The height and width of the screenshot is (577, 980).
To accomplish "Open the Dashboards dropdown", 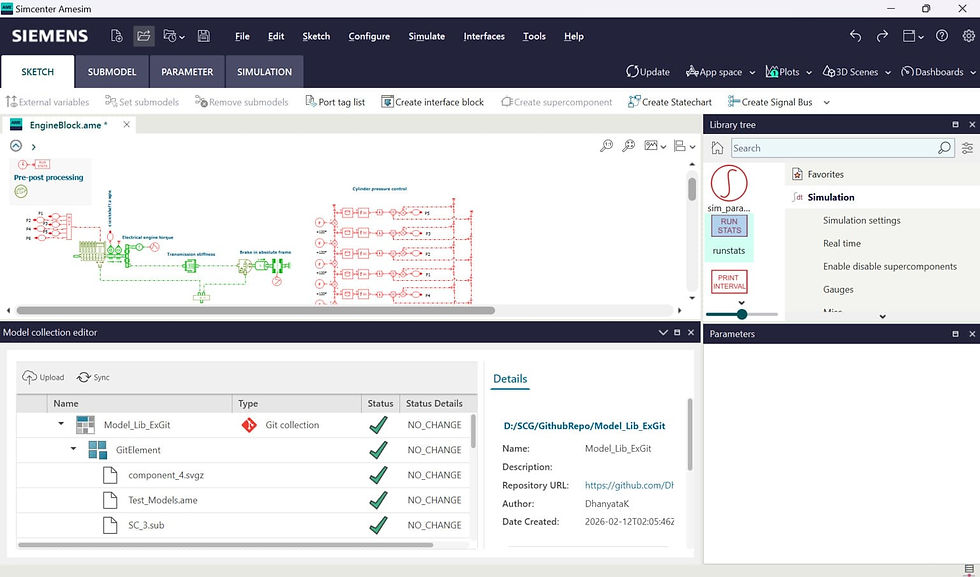I will (x=938, y=72).
